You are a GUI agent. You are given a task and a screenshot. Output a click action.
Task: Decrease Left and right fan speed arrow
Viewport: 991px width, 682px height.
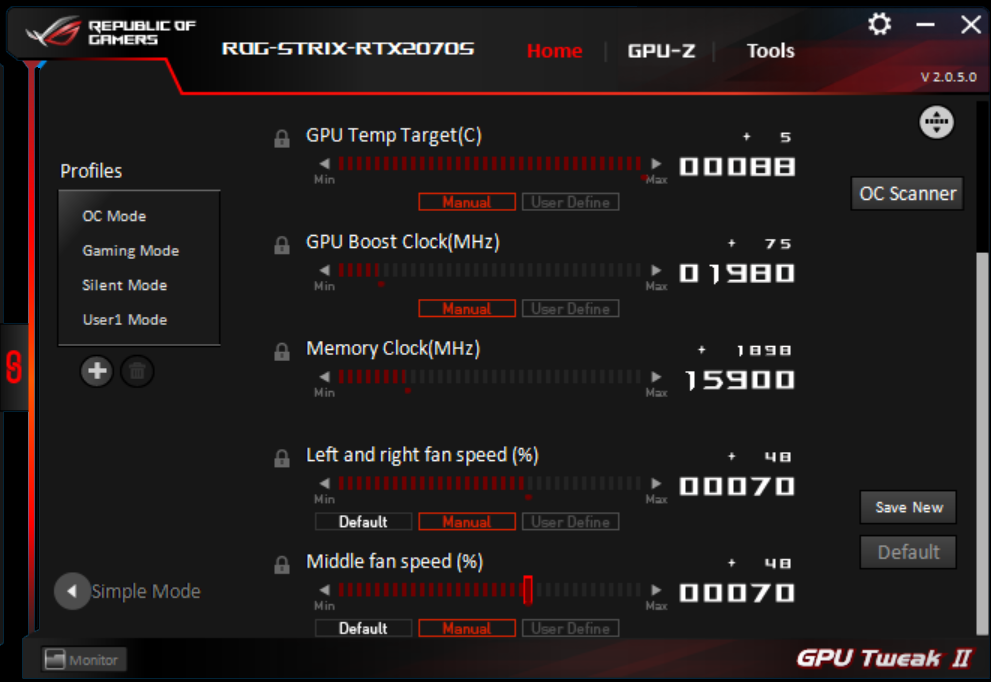click(324, 484)
